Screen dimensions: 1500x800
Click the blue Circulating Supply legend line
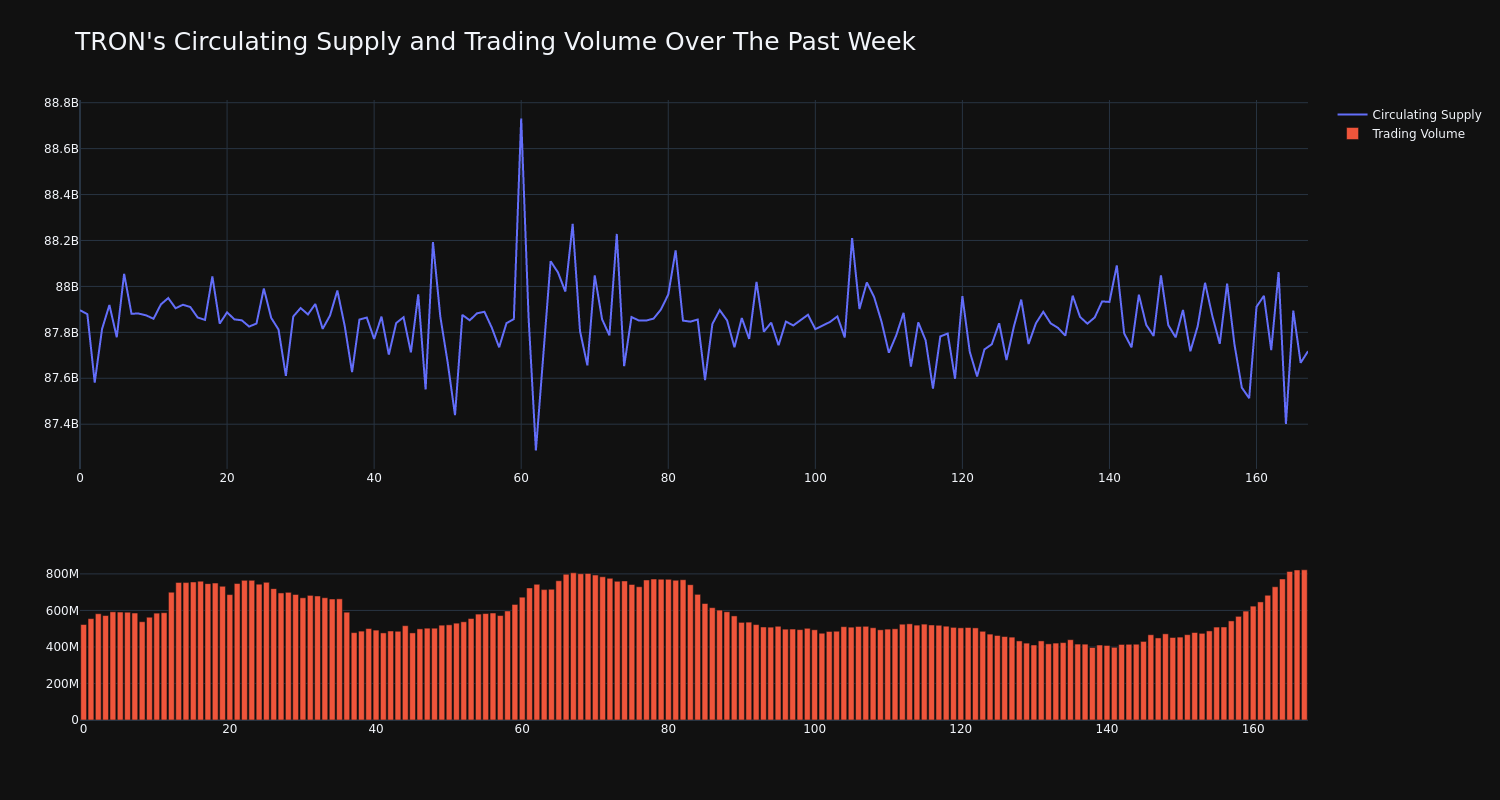[x=1352, y=115]
